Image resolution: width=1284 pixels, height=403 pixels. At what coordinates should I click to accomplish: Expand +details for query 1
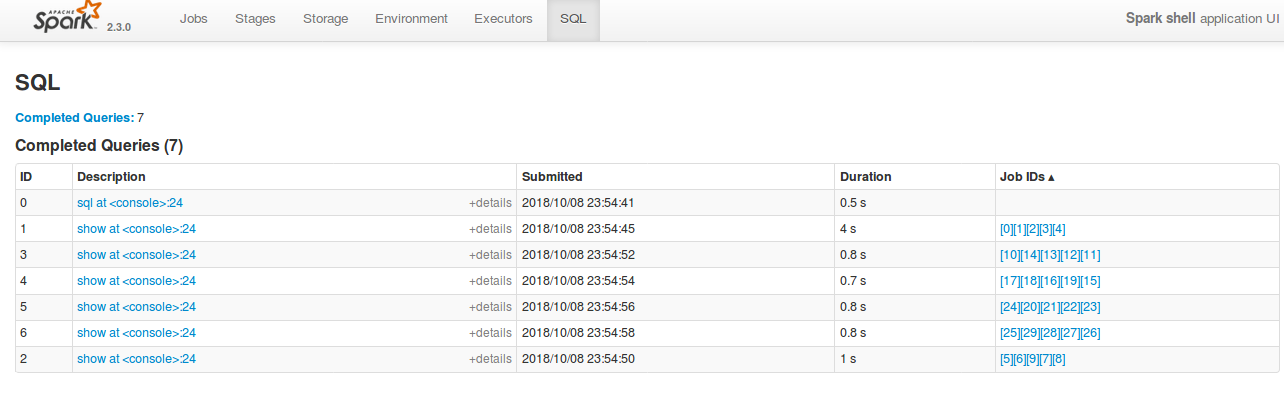(x=490, y=229)
